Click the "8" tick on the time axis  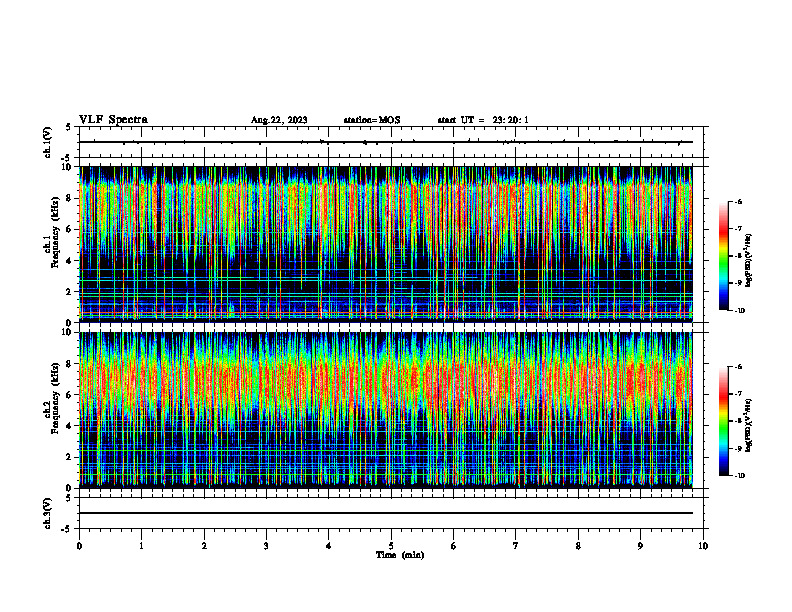[x=578, y=546]
